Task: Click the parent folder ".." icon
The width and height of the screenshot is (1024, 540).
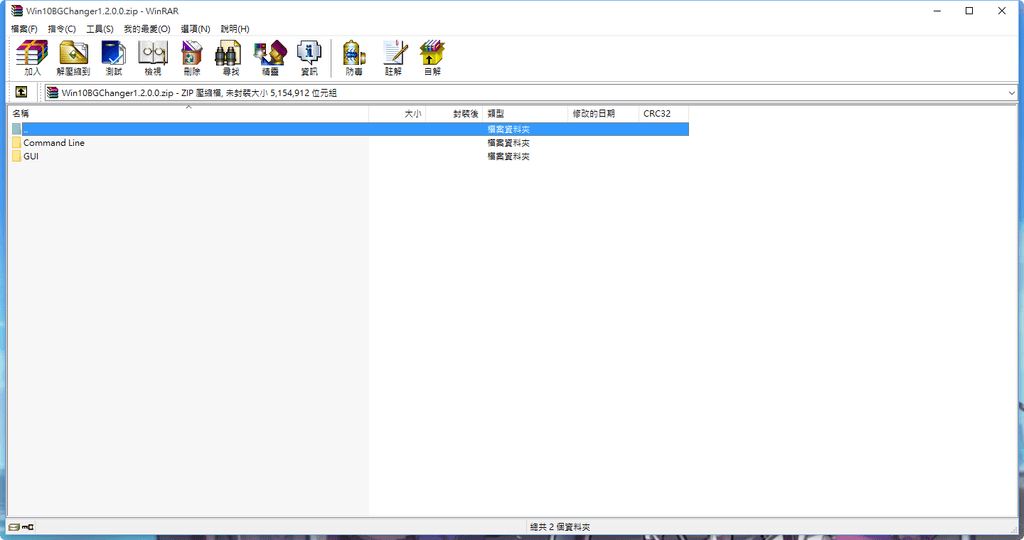Action: 16,129
